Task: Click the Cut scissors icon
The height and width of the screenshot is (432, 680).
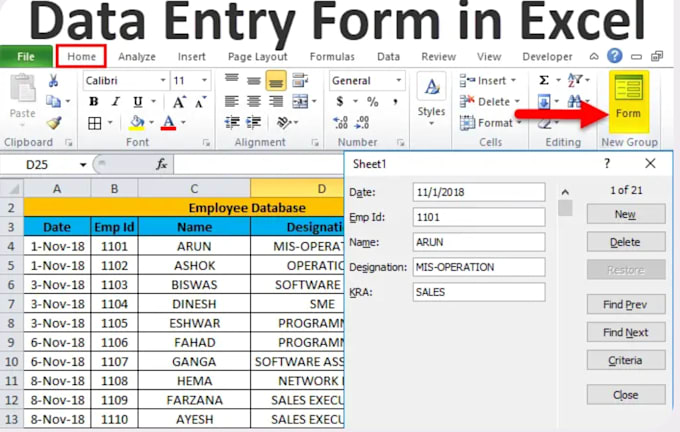Action: point(53,80)
